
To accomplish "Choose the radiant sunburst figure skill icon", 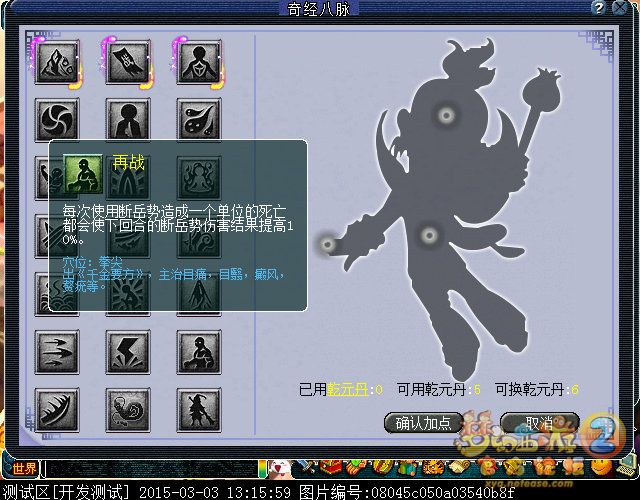I will (128, 294).
